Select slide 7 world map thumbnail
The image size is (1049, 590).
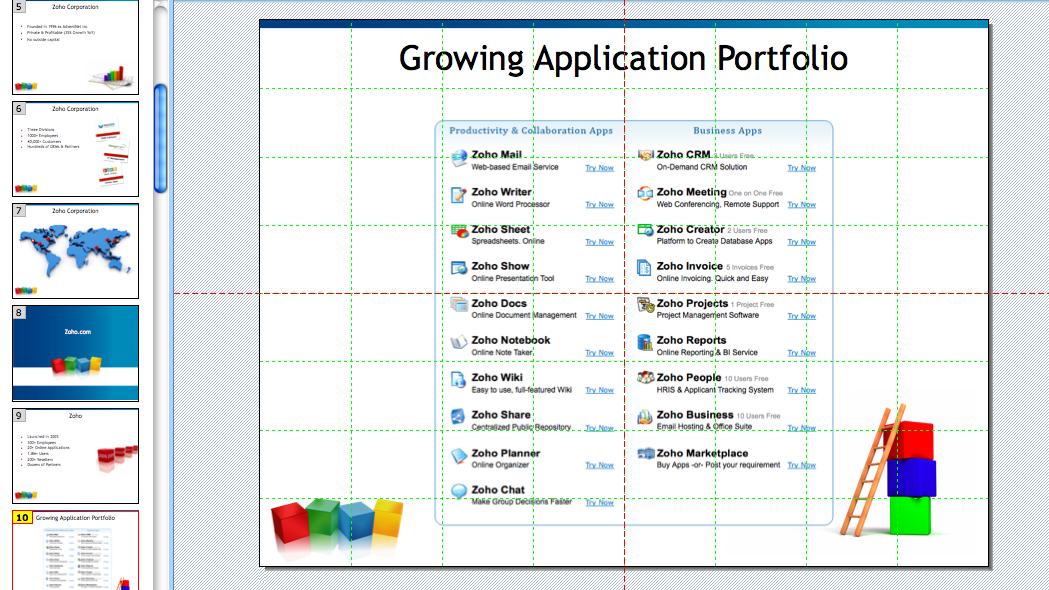click(x=75, y=251)
